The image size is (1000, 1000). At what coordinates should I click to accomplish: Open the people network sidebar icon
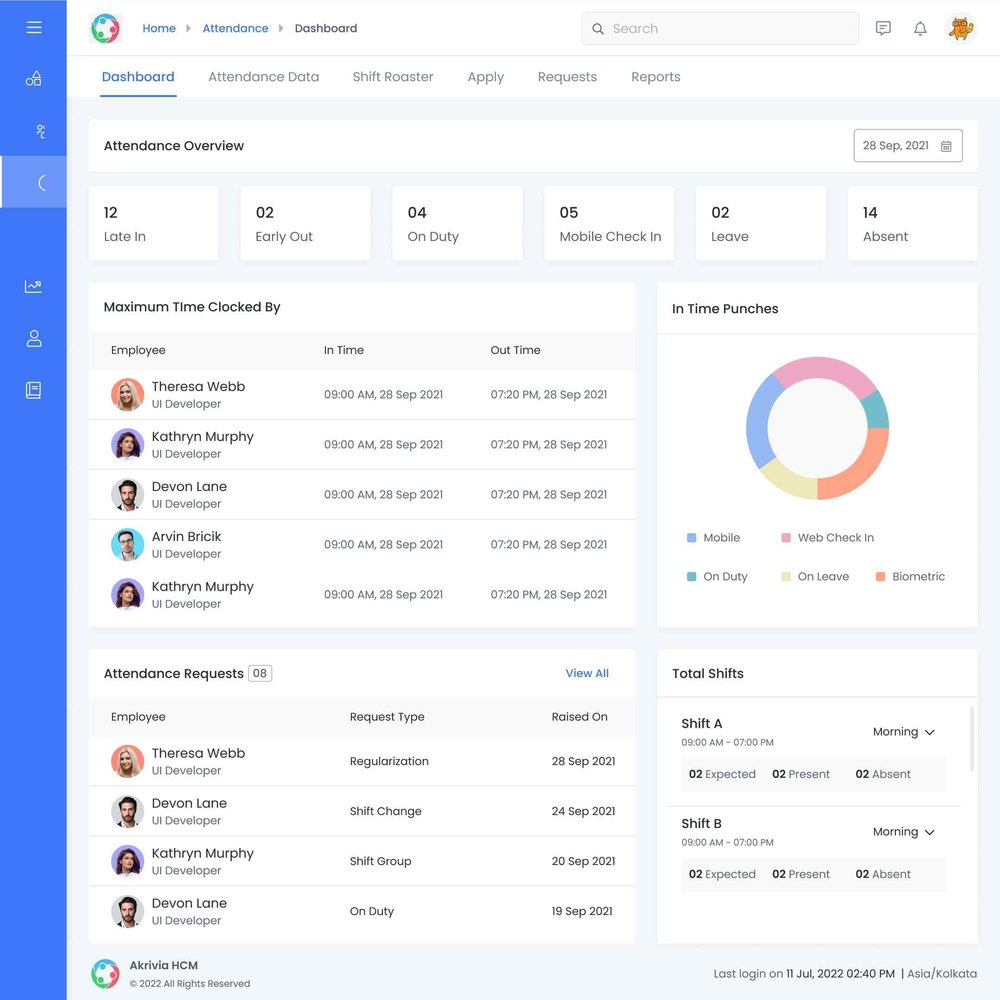[40, 131]
